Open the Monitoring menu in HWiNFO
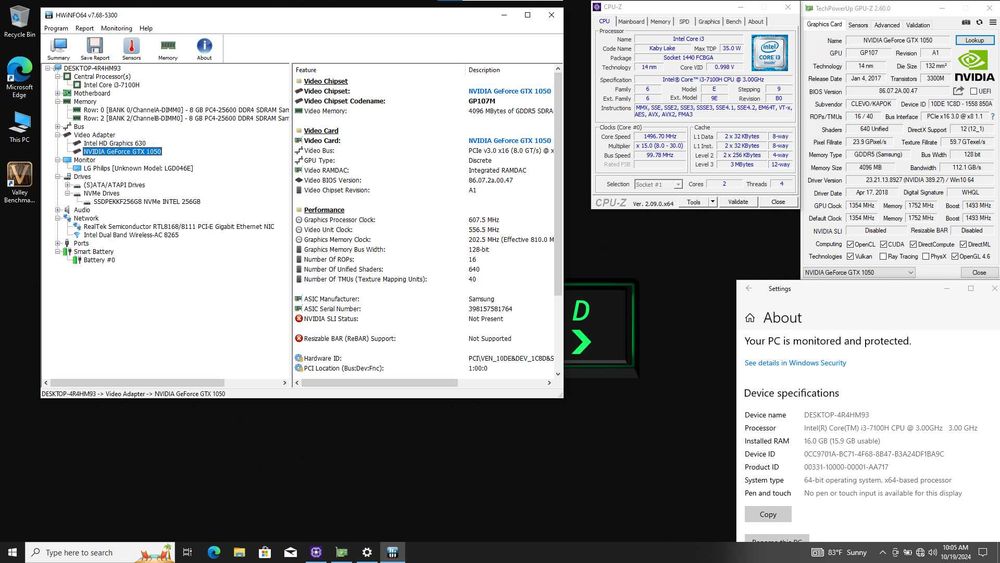The width and height of the screenshot is (1000, 563). [x=116, y=28]
